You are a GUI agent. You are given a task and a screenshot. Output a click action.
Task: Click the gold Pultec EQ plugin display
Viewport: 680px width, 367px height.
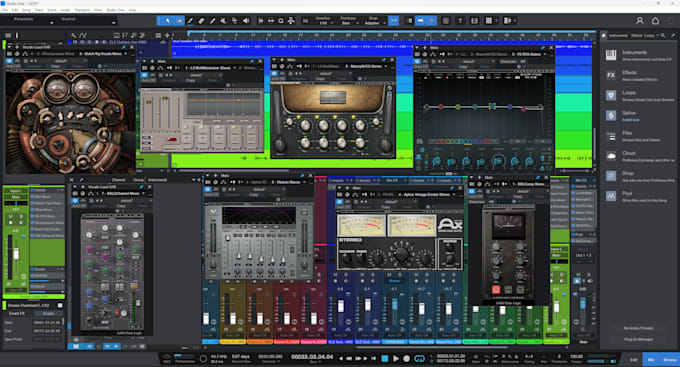point(333,97)
